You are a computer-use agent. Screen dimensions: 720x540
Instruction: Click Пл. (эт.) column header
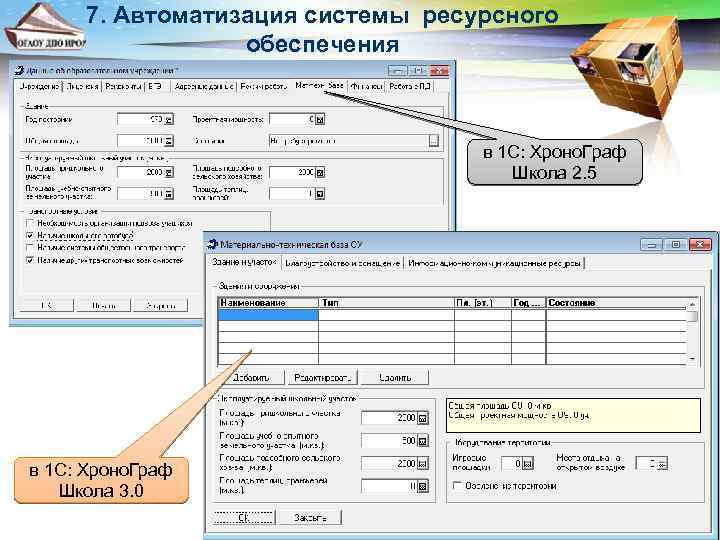[x=483, y=303]
